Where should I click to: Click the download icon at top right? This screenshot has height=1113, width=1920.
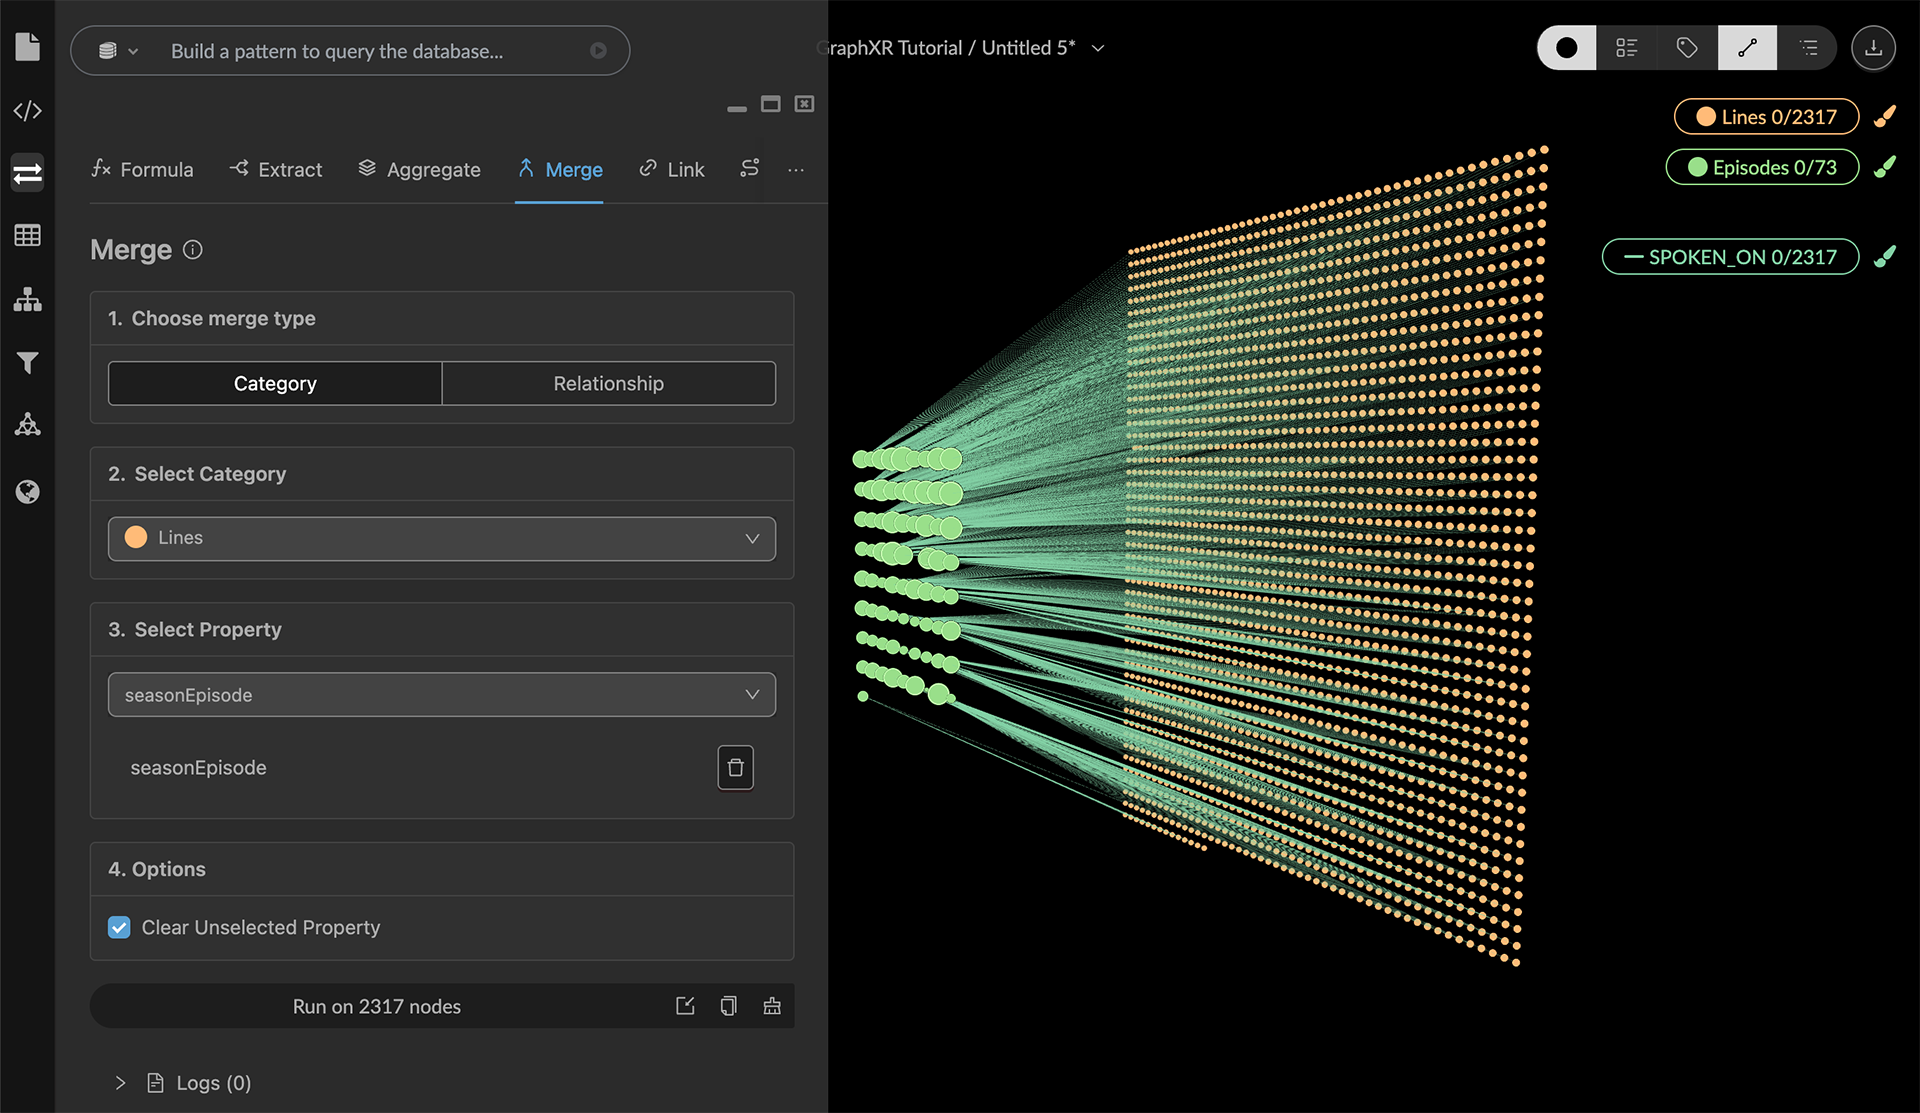[1873, 48]
